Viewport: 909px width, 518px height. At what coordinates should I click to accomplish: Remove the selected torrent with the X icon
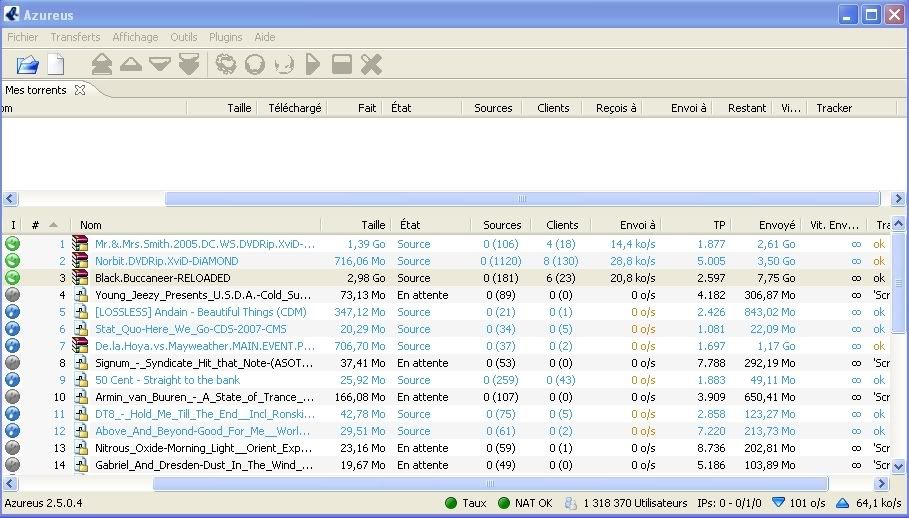pyautogui.click(x=371, y=64)
